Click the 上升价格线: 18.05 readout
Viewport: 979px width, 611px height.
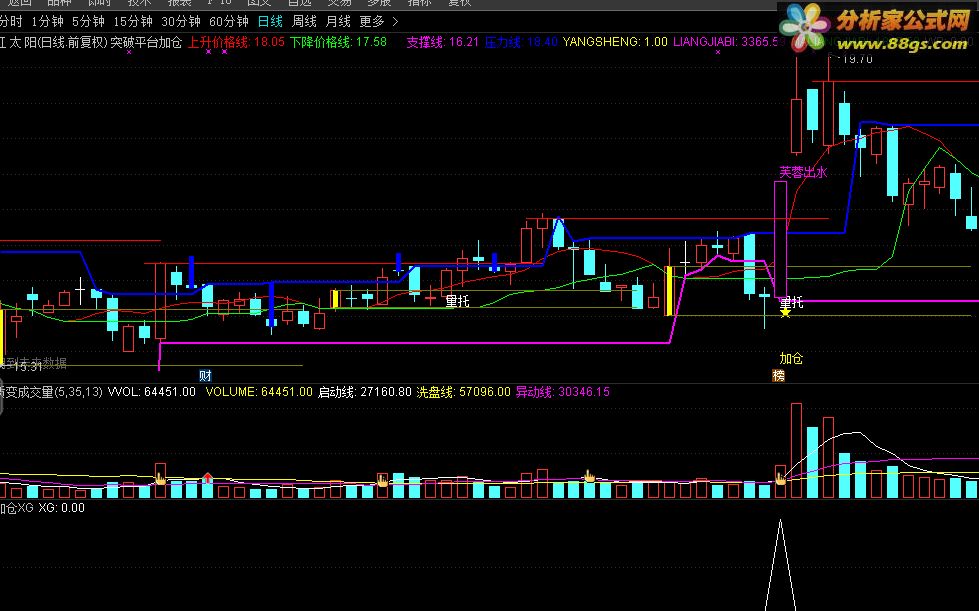click(x=236, y=42)
